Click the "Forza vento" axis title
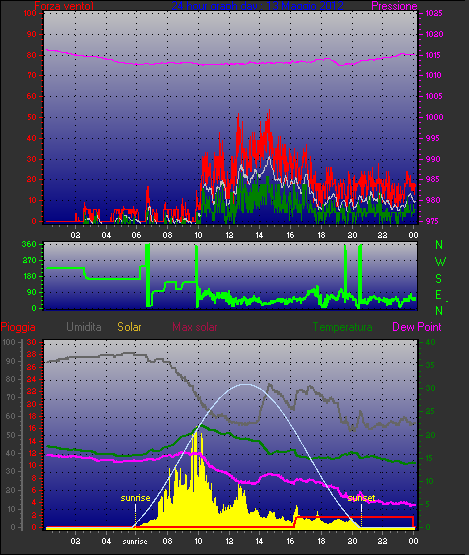This screenshot has height=555, width=469. point(64,6)
